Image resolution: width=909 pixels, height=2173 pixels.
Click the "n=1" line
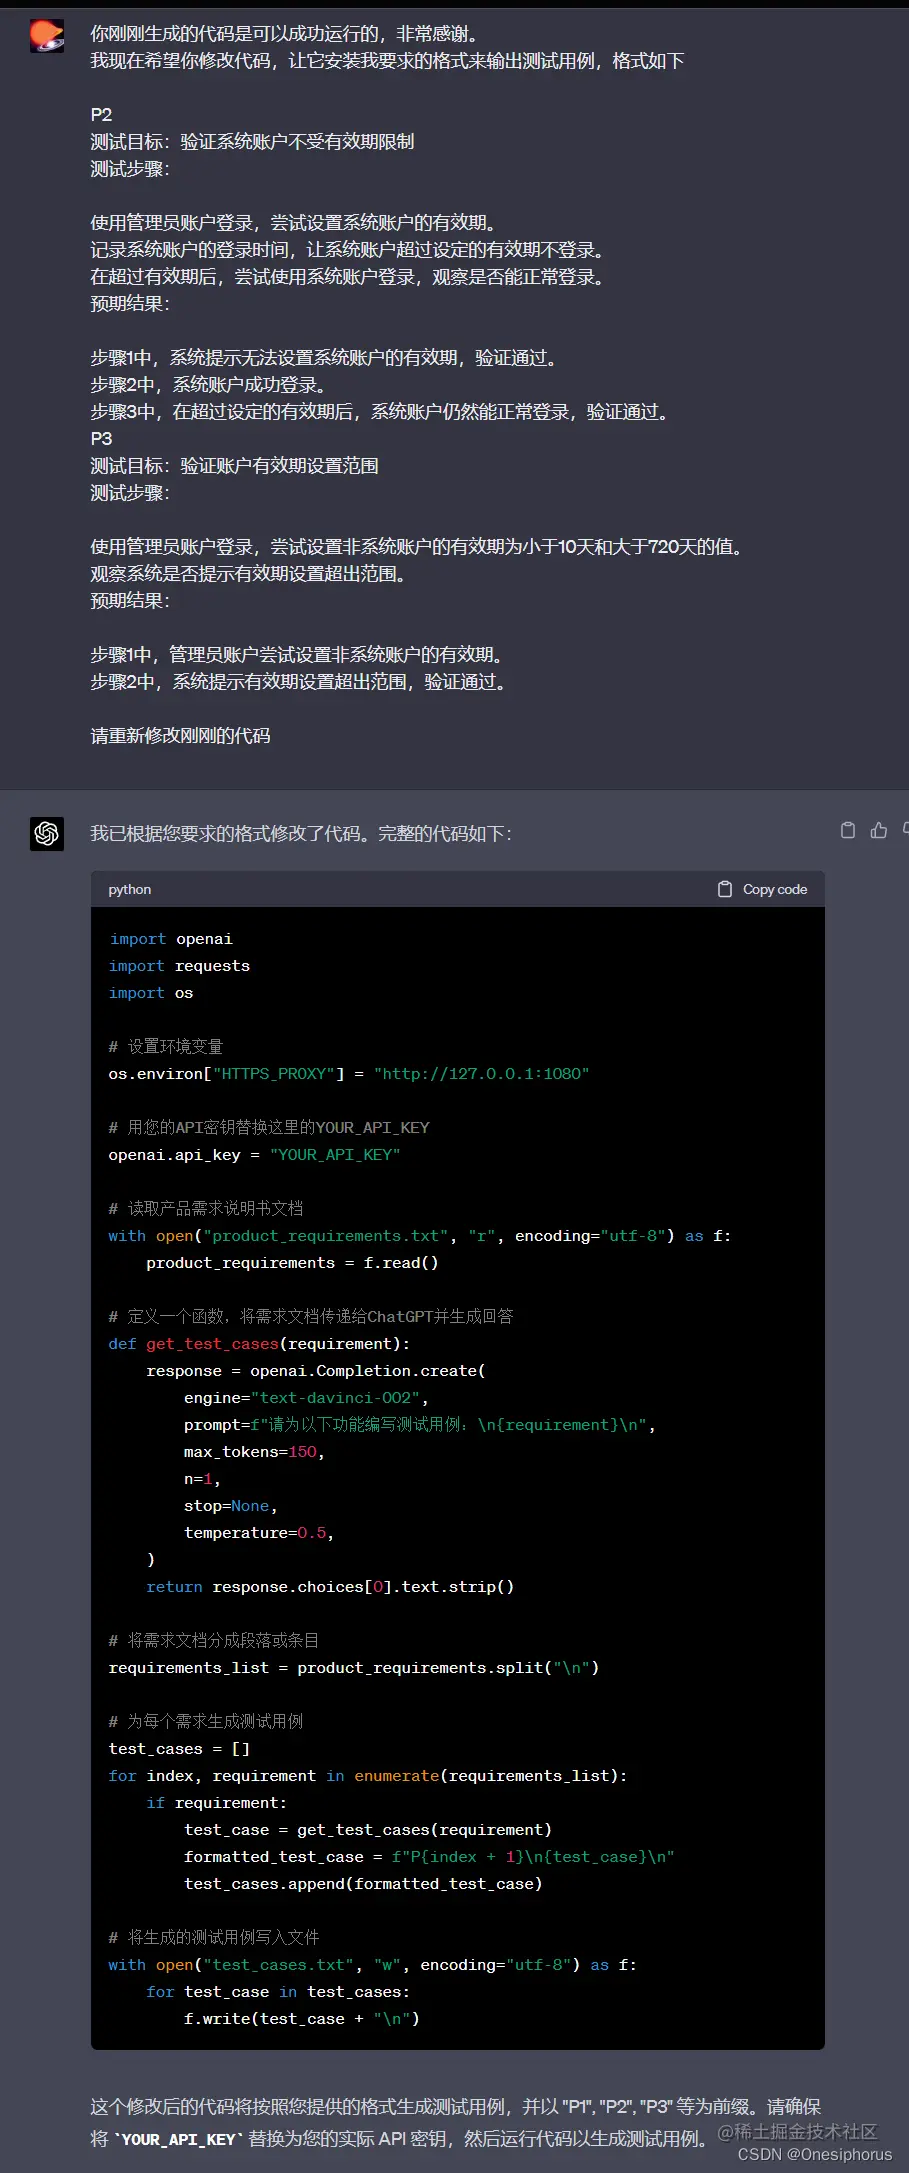coord(202,1478)
